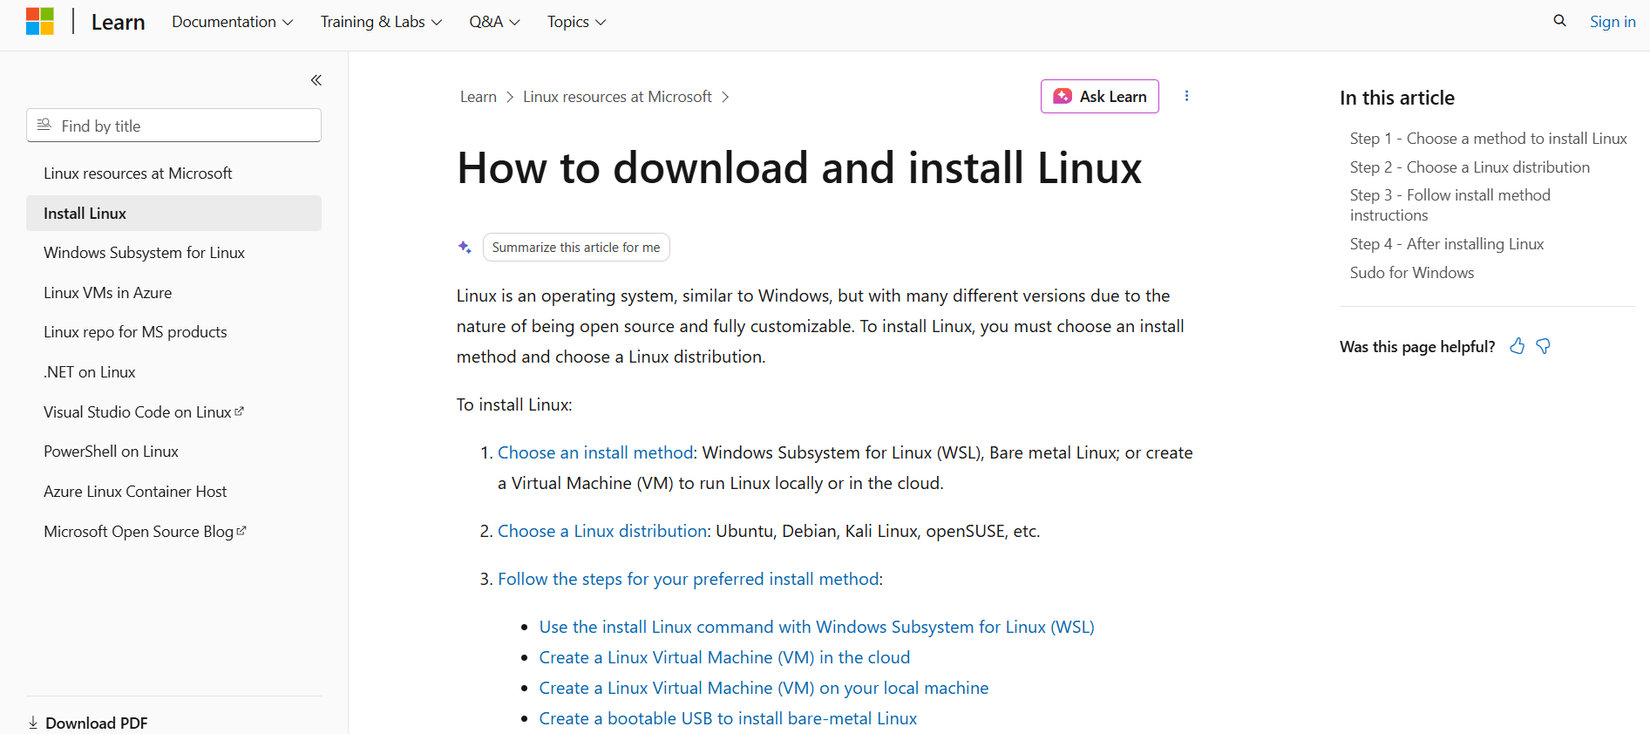This screenshot has height=734, width=1650.
Task: Click the Sign in link
Action: tap(1612, 21)
